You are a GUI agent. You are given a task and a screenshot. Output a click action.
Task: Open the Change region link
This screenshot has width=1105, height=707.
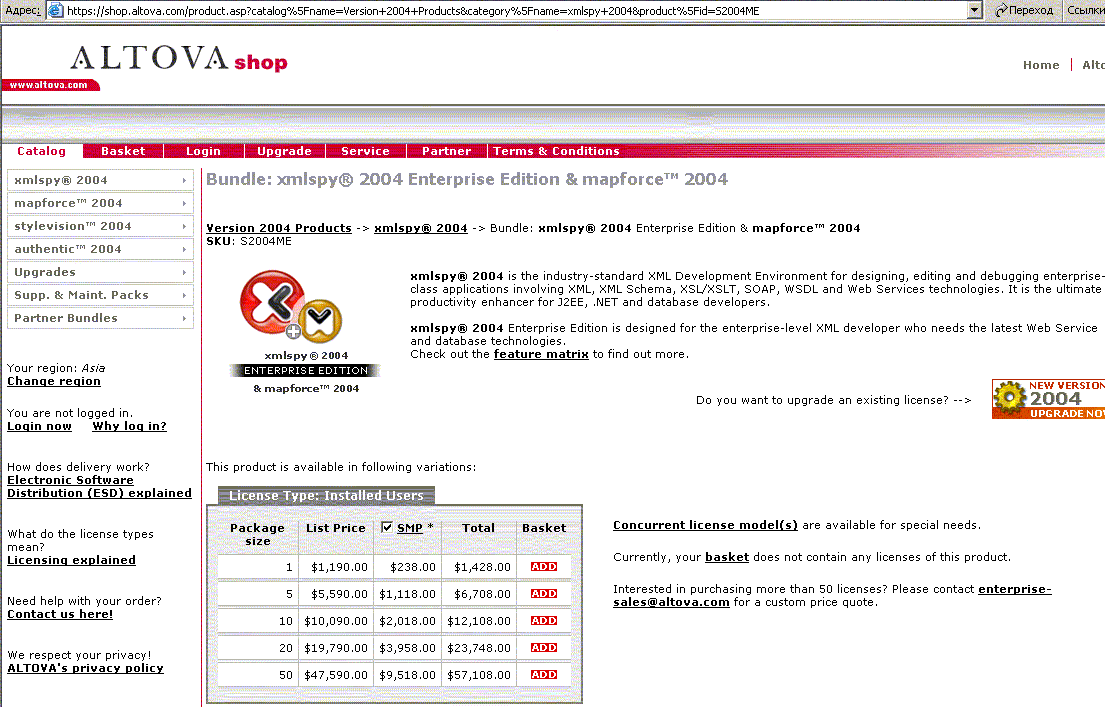click(54, 381)
